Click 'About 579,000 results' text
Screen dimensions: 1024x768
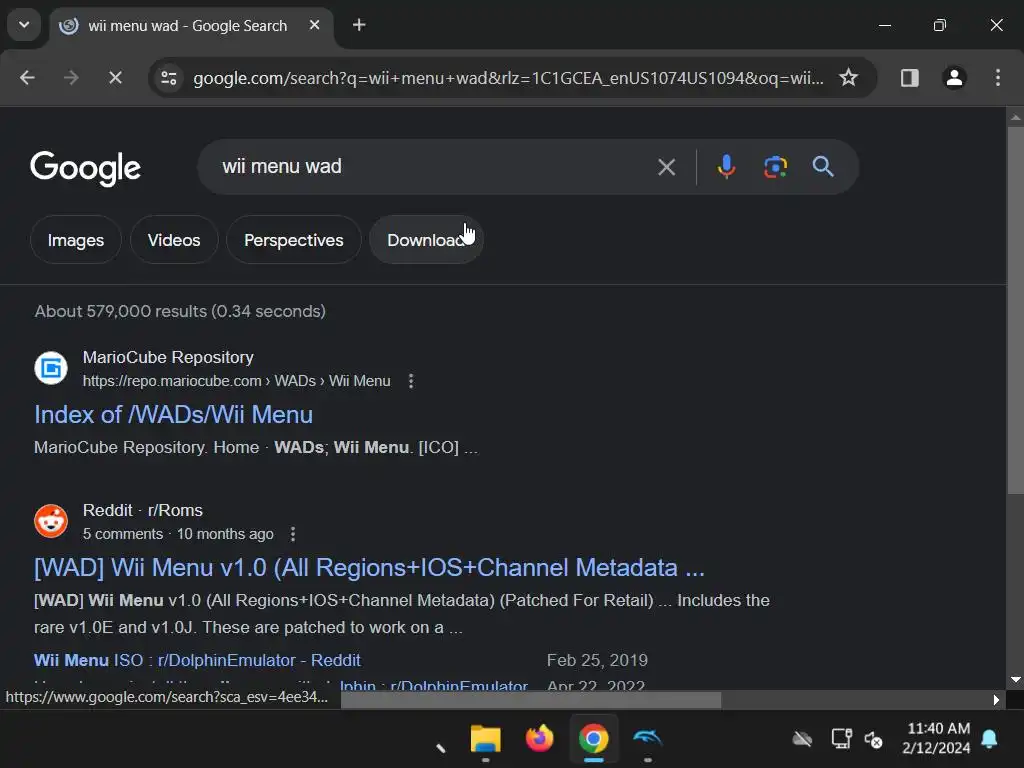coord(180,311)
